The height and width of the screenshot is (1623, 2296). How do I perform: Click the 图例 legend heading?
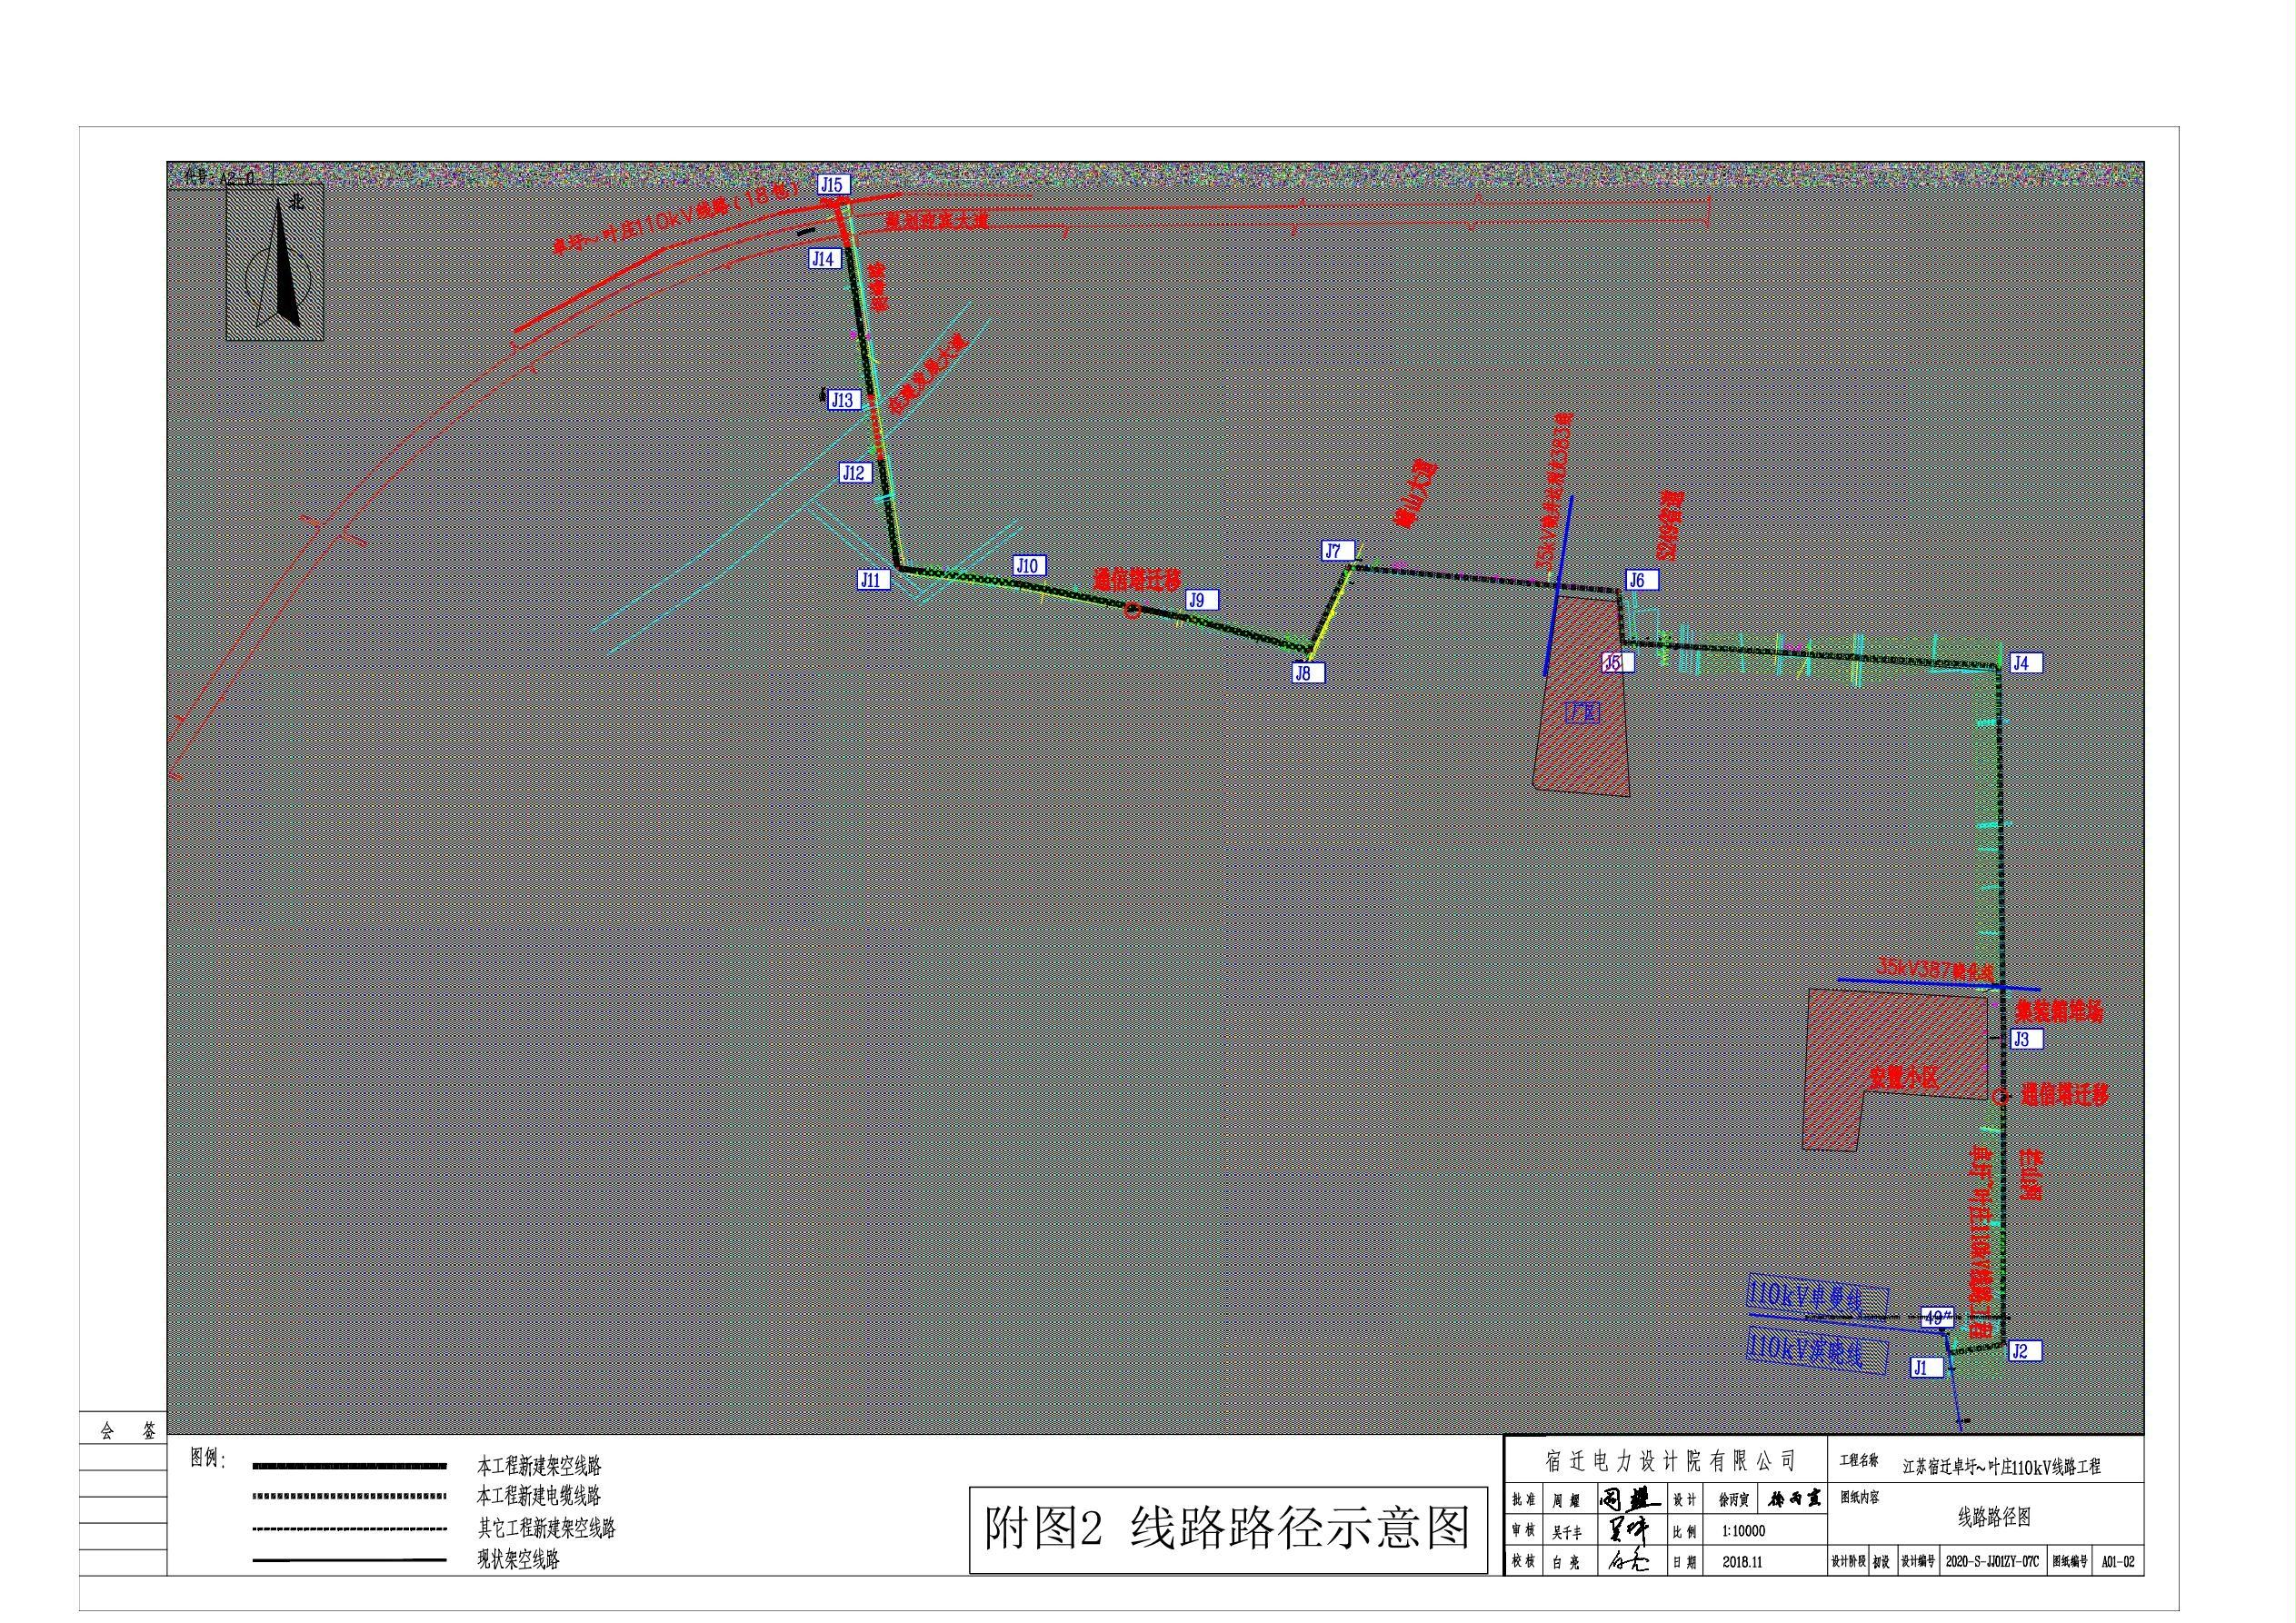click(x=208, y=1459)
